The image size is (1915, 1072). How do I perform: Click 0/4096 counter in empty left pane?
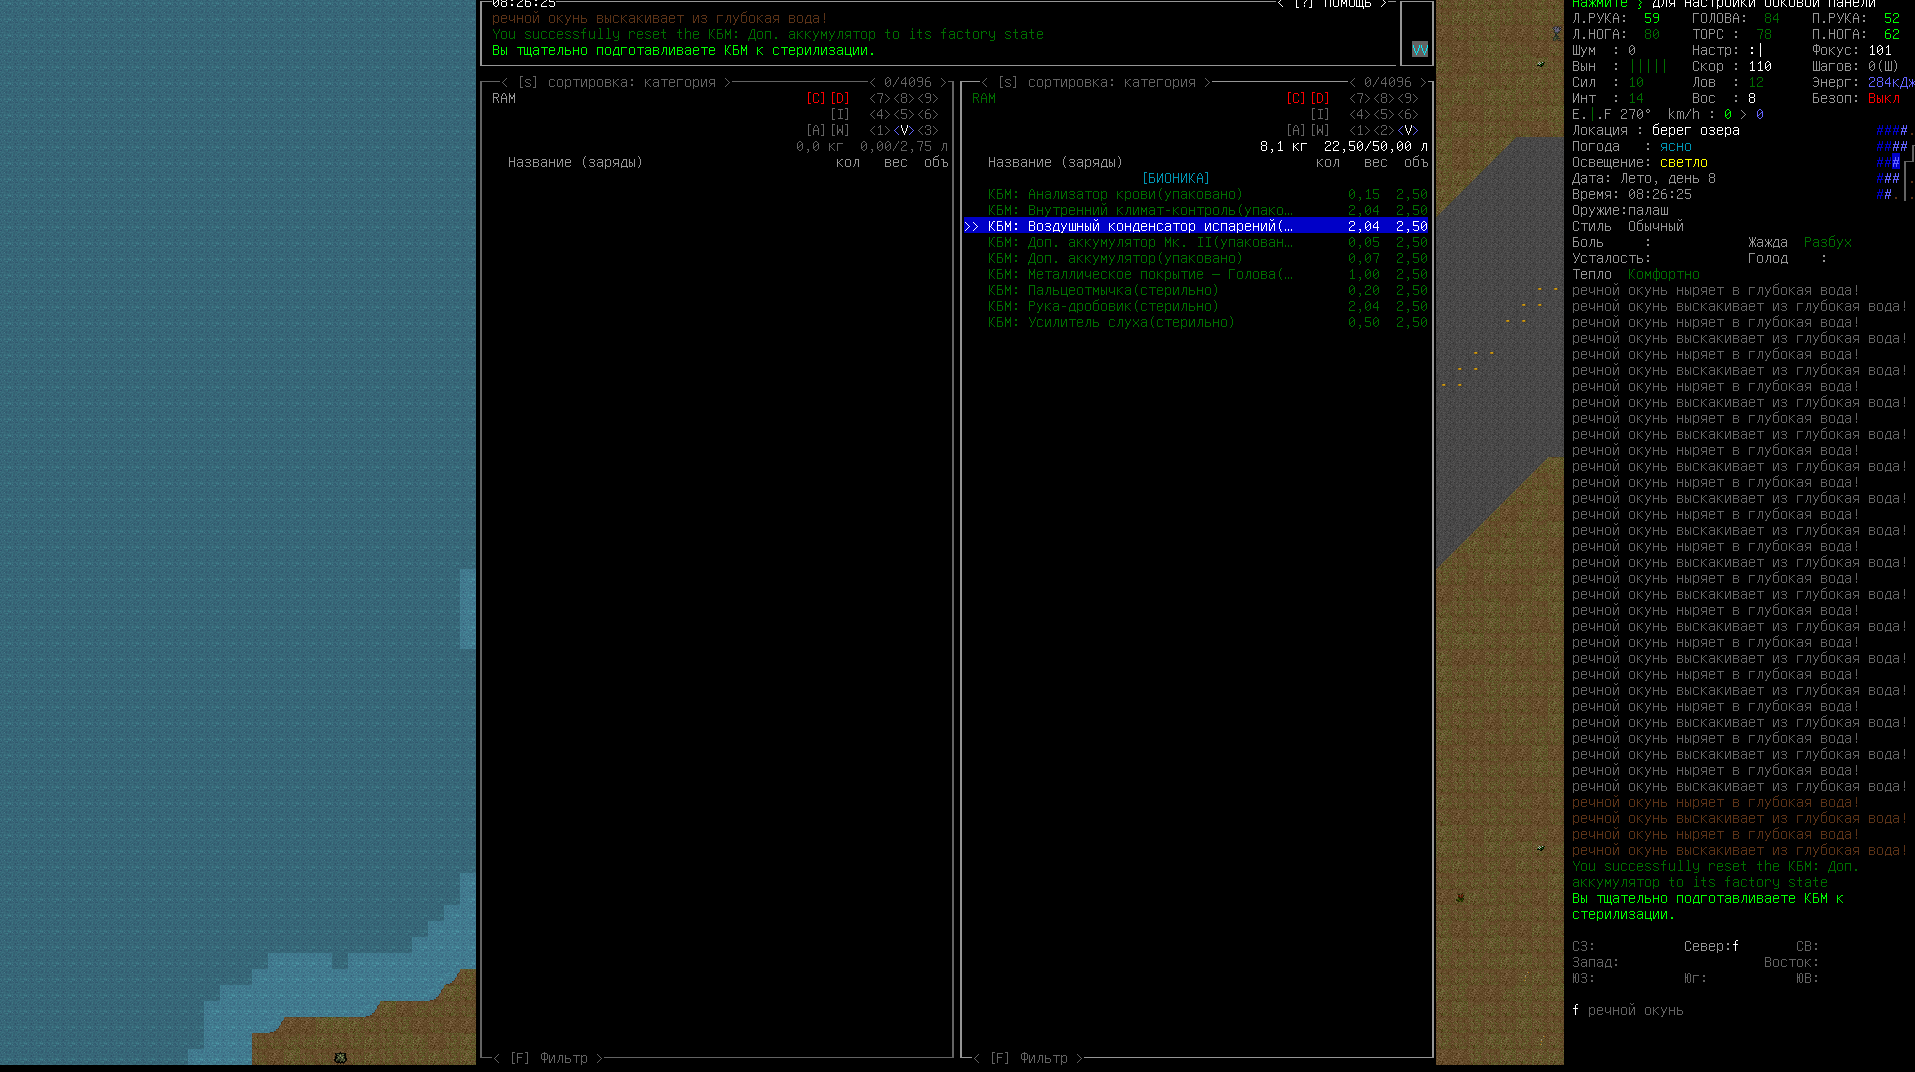pyautogui.click(x=908, y=82)
